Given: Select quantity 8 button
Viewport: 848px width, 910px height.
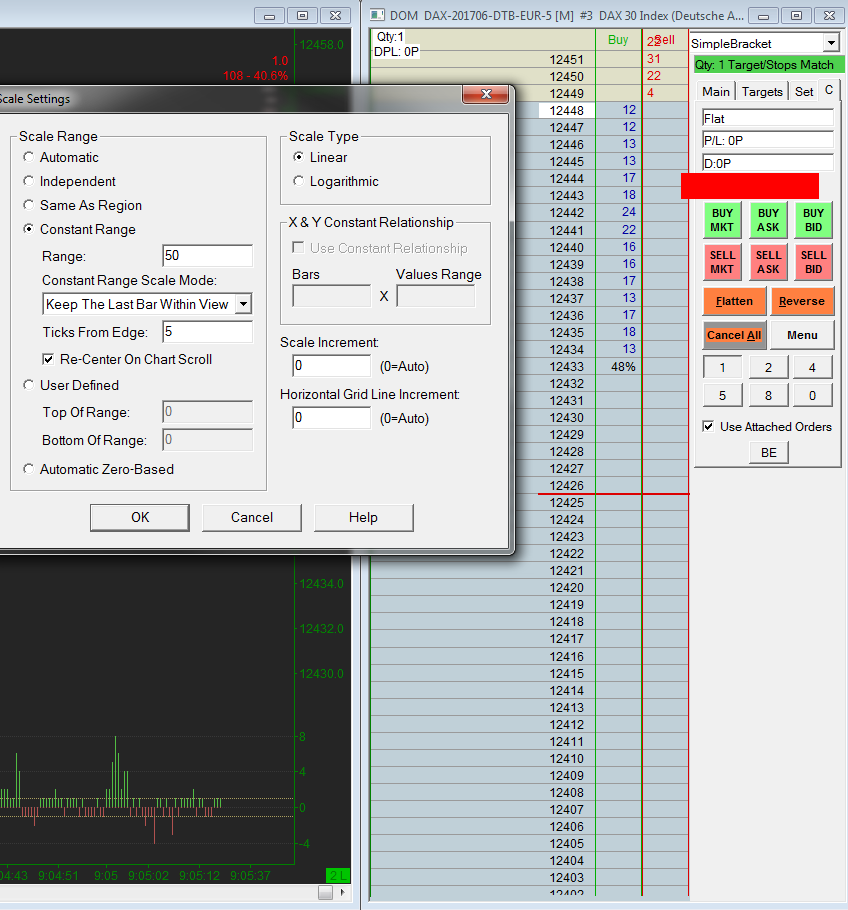Looking at the screenshot, I should (768, 395).
